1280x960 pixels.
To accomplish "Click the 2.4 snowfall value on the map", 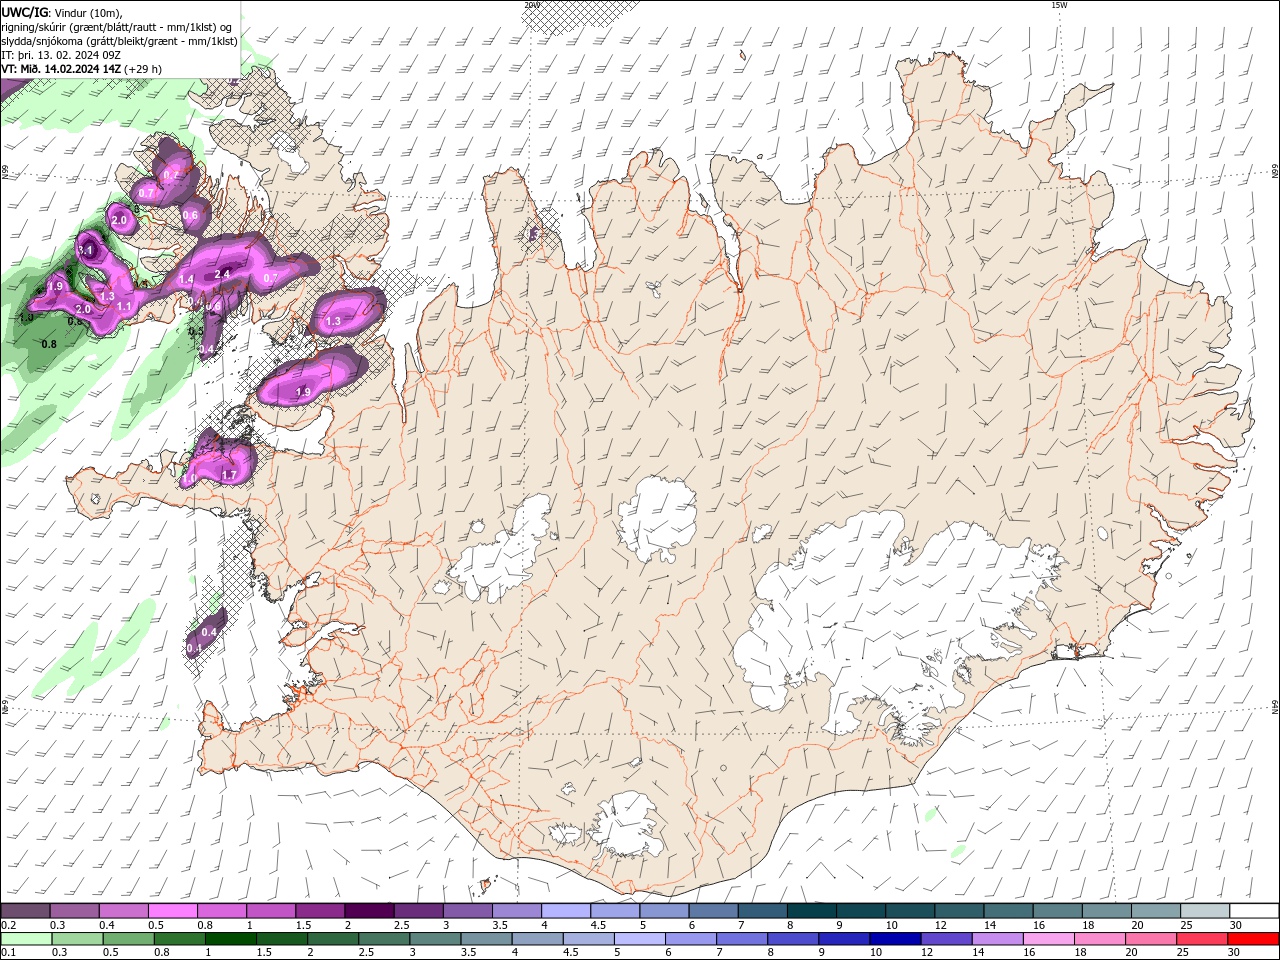I will click(222, 274).
